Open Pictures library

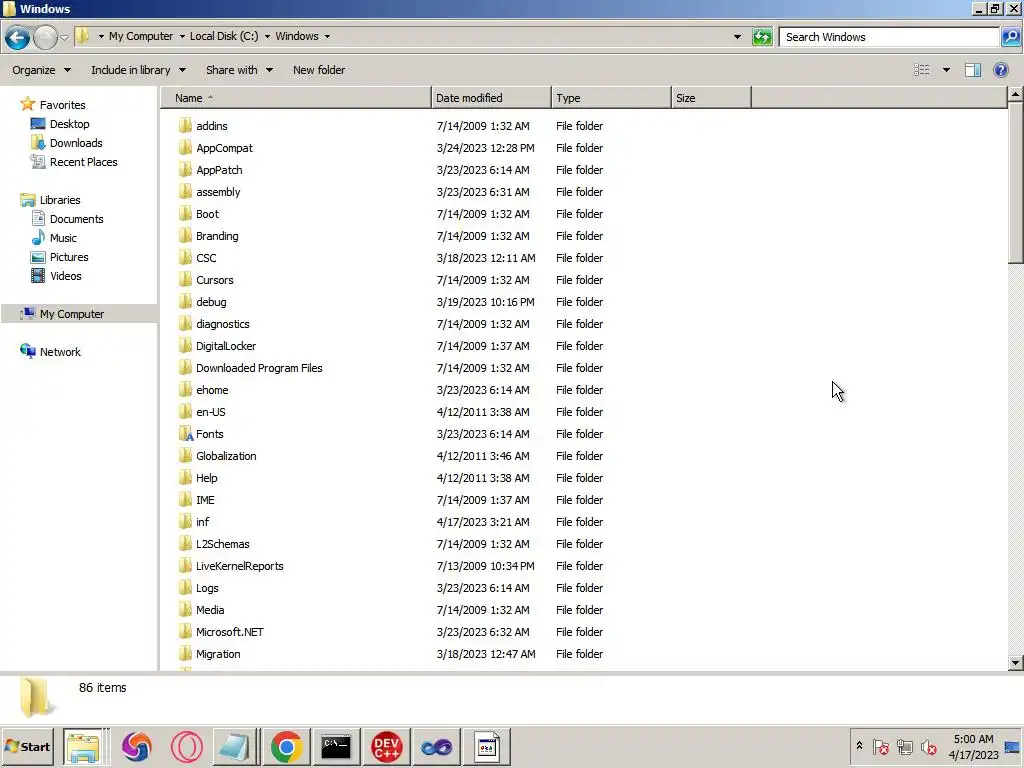(x=69, y=257)
